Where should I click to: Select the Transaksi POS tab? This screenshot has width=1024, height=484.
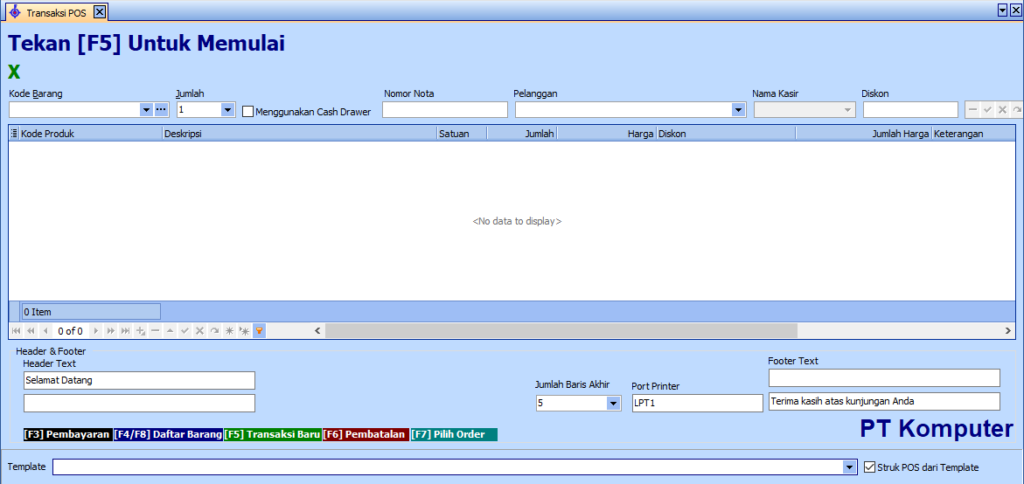click(56, 11)
